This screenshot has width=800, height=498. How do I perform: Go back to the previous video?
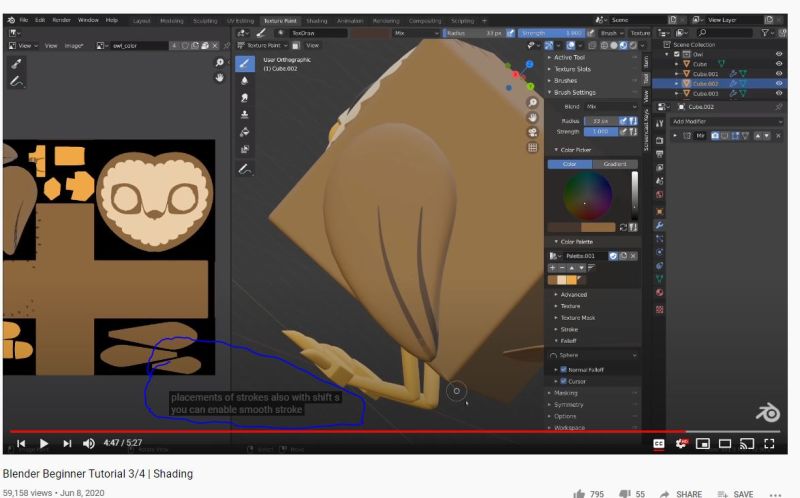tap(21, 443)
